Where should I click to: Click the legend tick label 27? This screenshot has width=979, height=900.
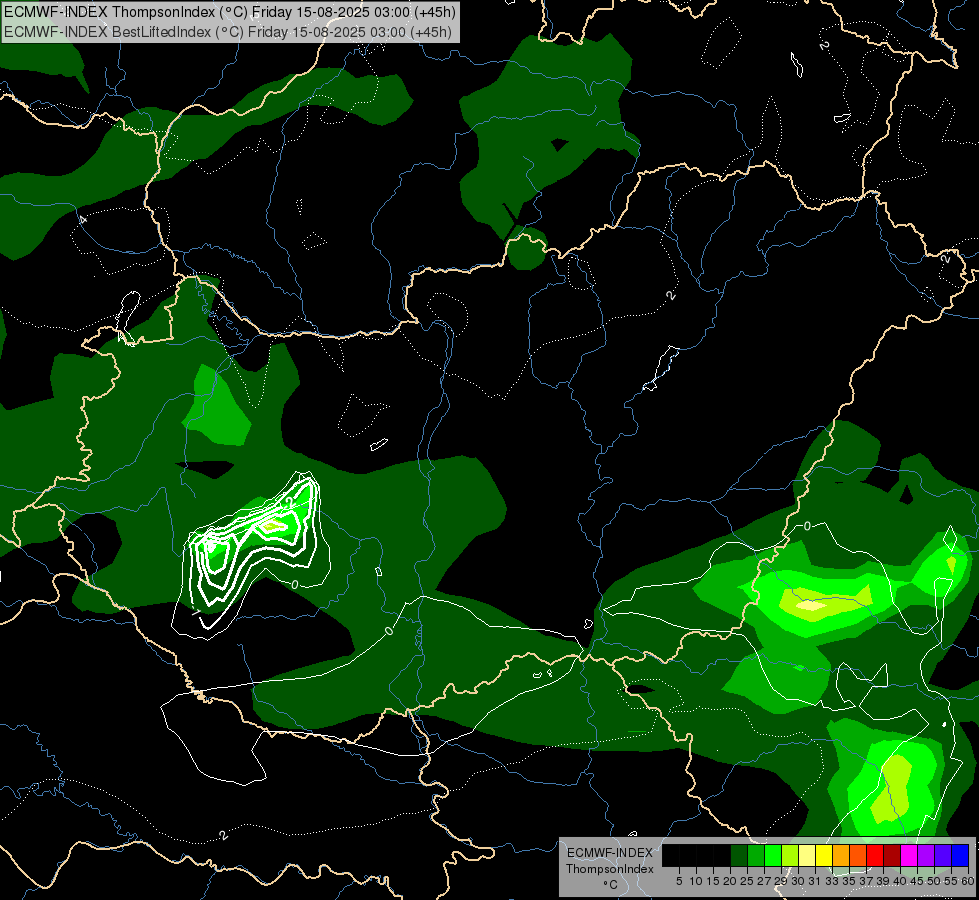tap(764, 881)
